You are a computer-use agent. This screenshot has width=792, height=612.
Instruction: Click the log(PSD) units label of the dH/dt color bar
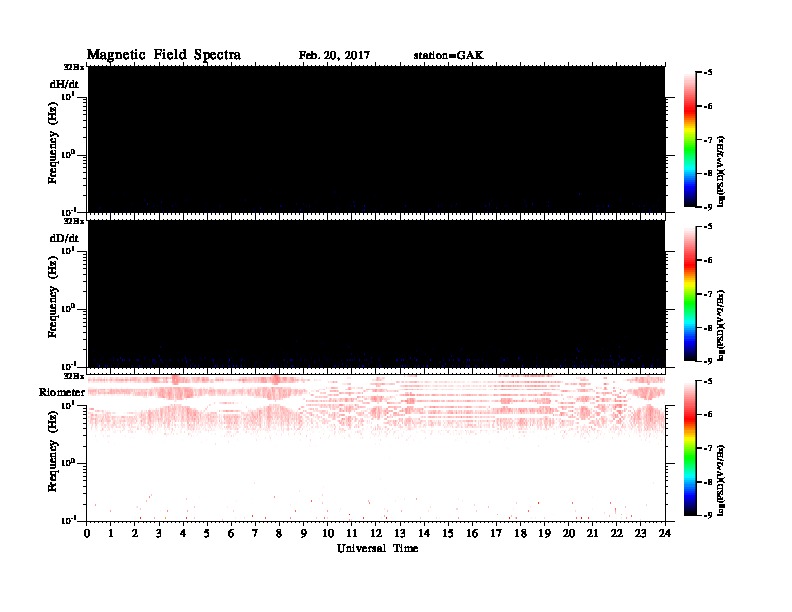pos(722,171)
